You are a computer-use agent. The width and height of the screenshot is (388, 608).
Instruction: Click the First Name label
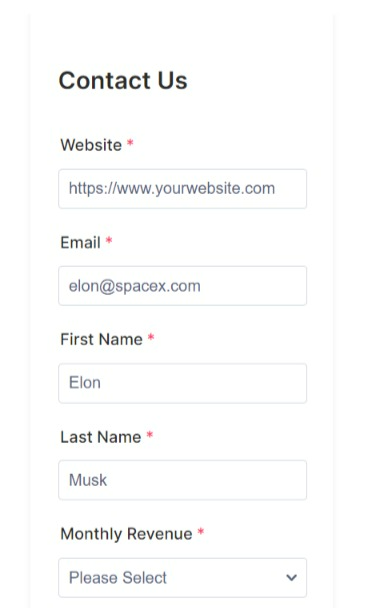coord(102,339)
